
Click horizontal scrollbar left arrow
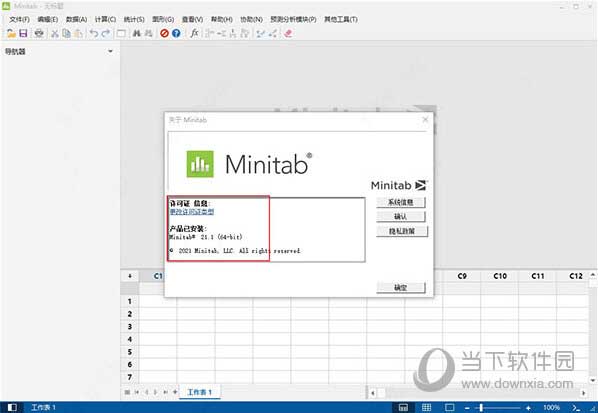tap(373, 392)
